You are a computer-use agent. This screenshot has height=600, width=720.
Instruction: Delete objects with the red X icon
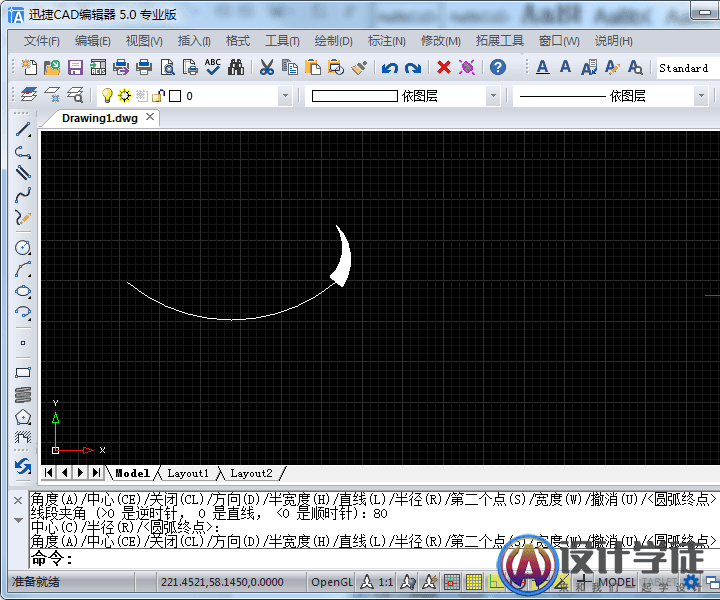444,67
